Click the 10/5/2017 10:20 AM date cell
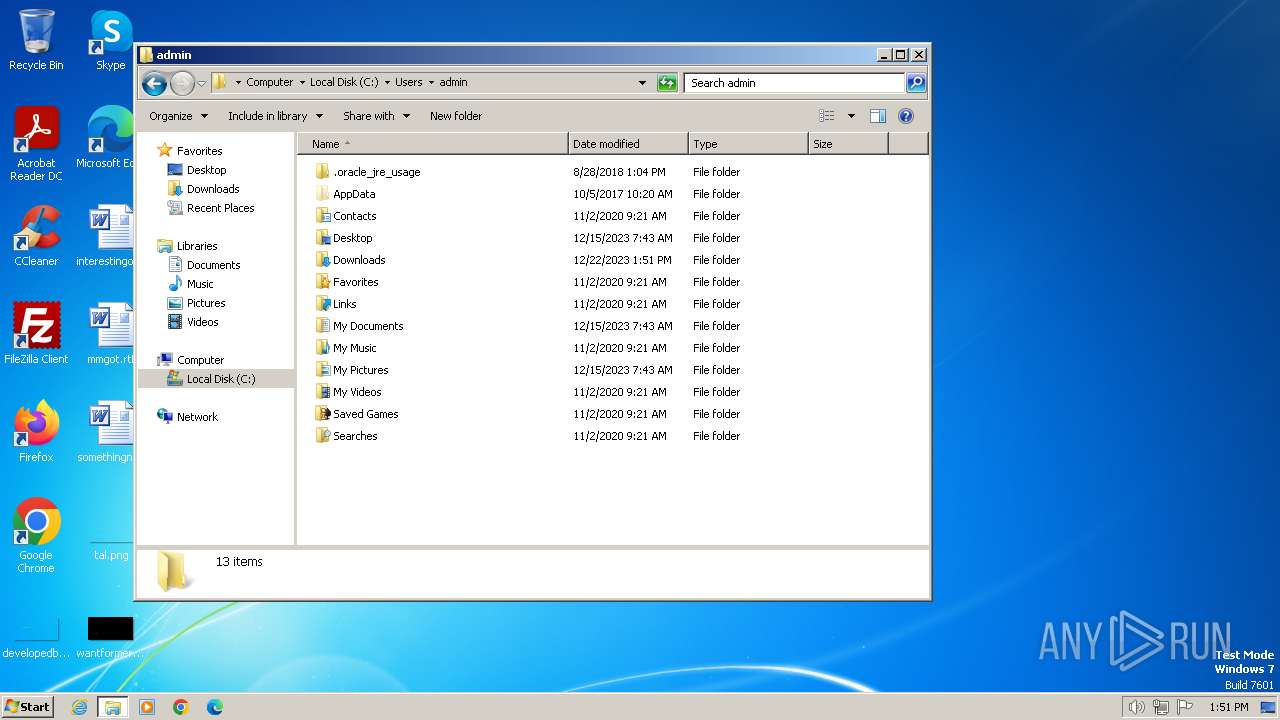Image resolution: width=1280 pixels, height=720 pixels. click(x=622, y=194)
